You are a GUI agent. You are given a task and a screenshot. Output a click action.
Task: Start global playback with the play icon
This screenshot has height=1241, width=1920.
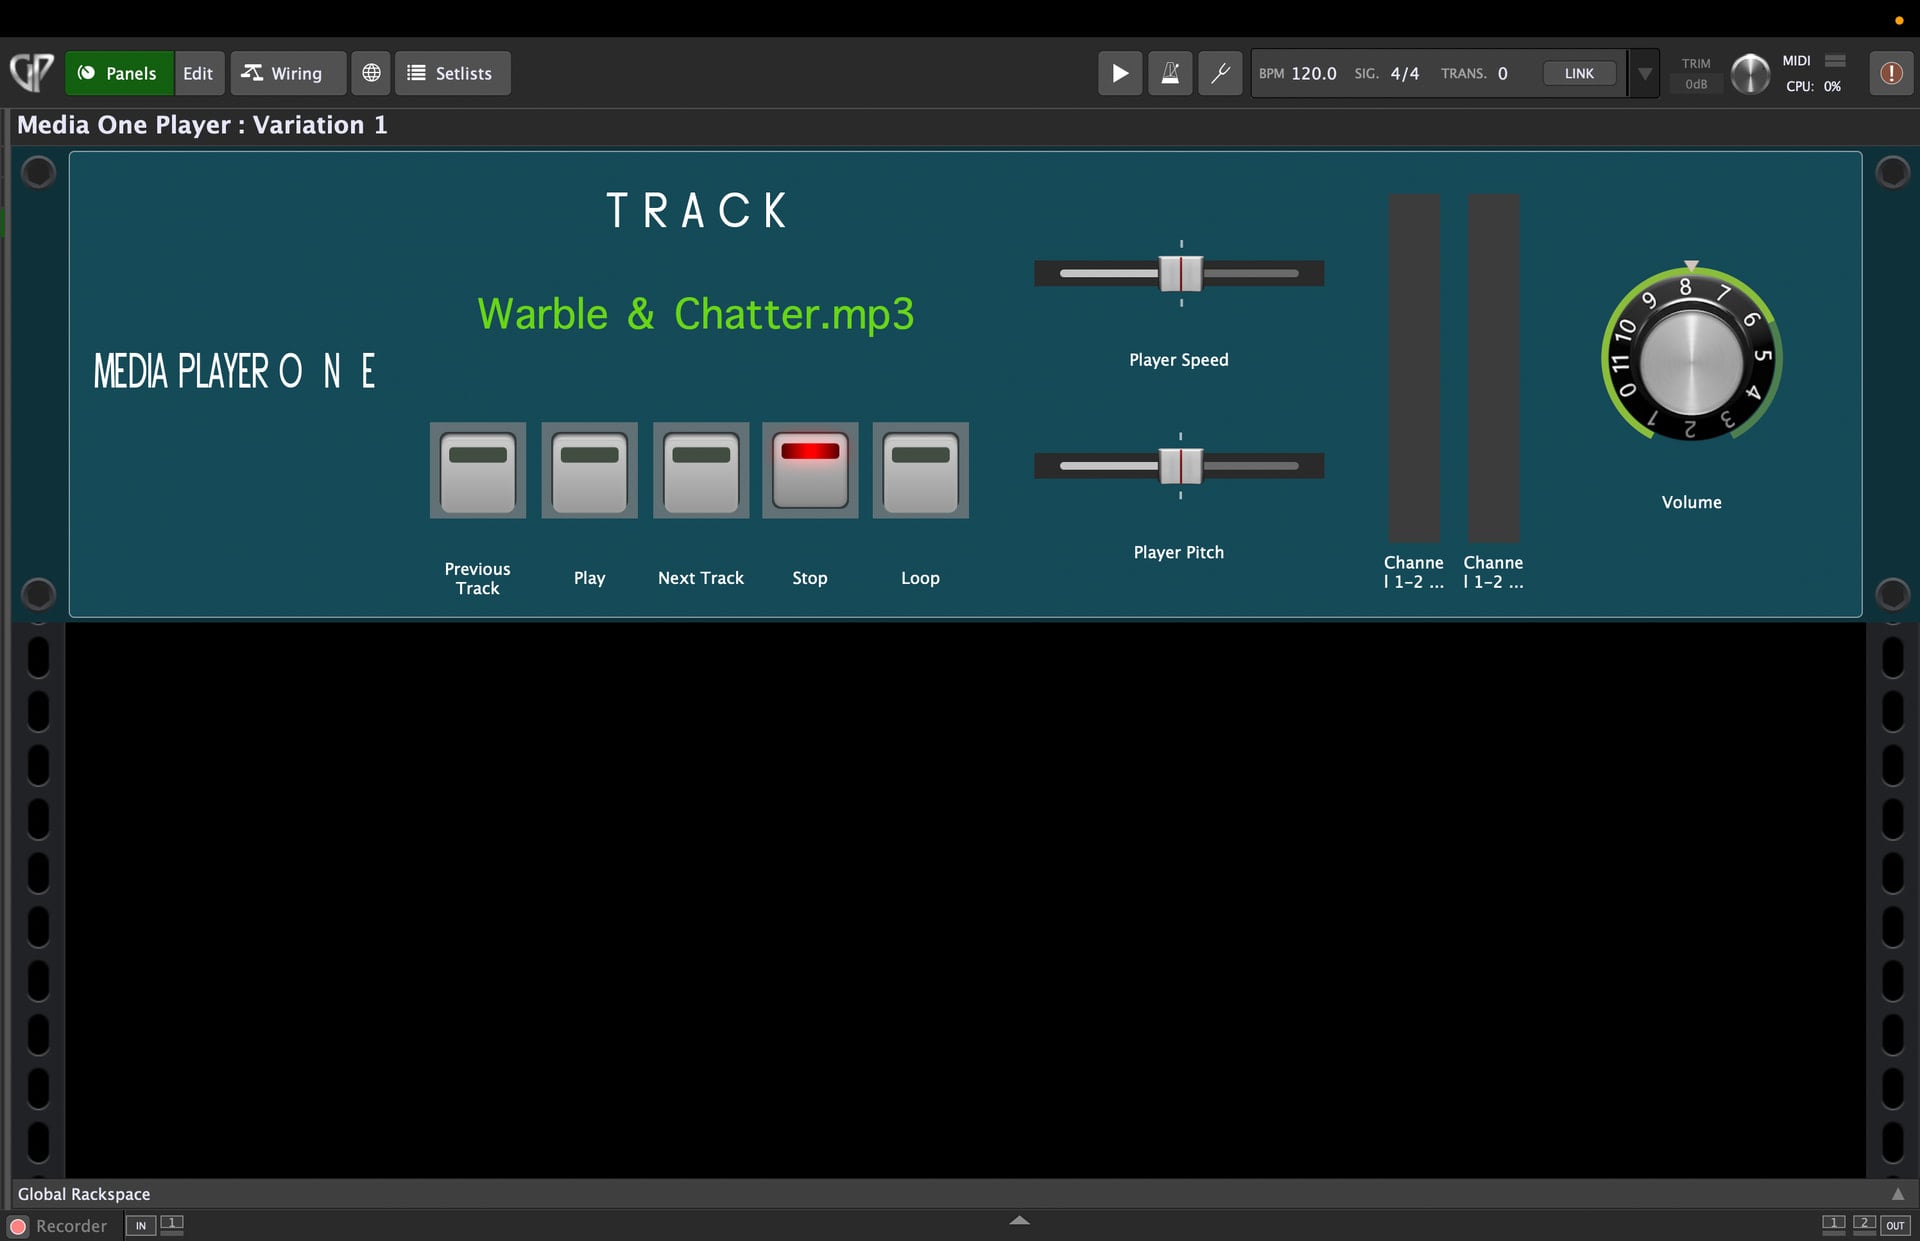pos(1120,73)
